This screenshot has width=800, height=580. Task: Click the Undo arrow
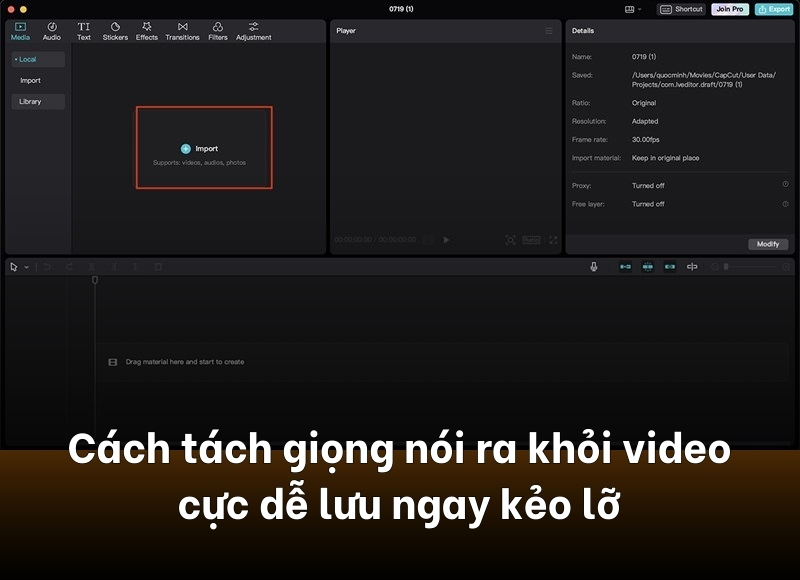47,267
